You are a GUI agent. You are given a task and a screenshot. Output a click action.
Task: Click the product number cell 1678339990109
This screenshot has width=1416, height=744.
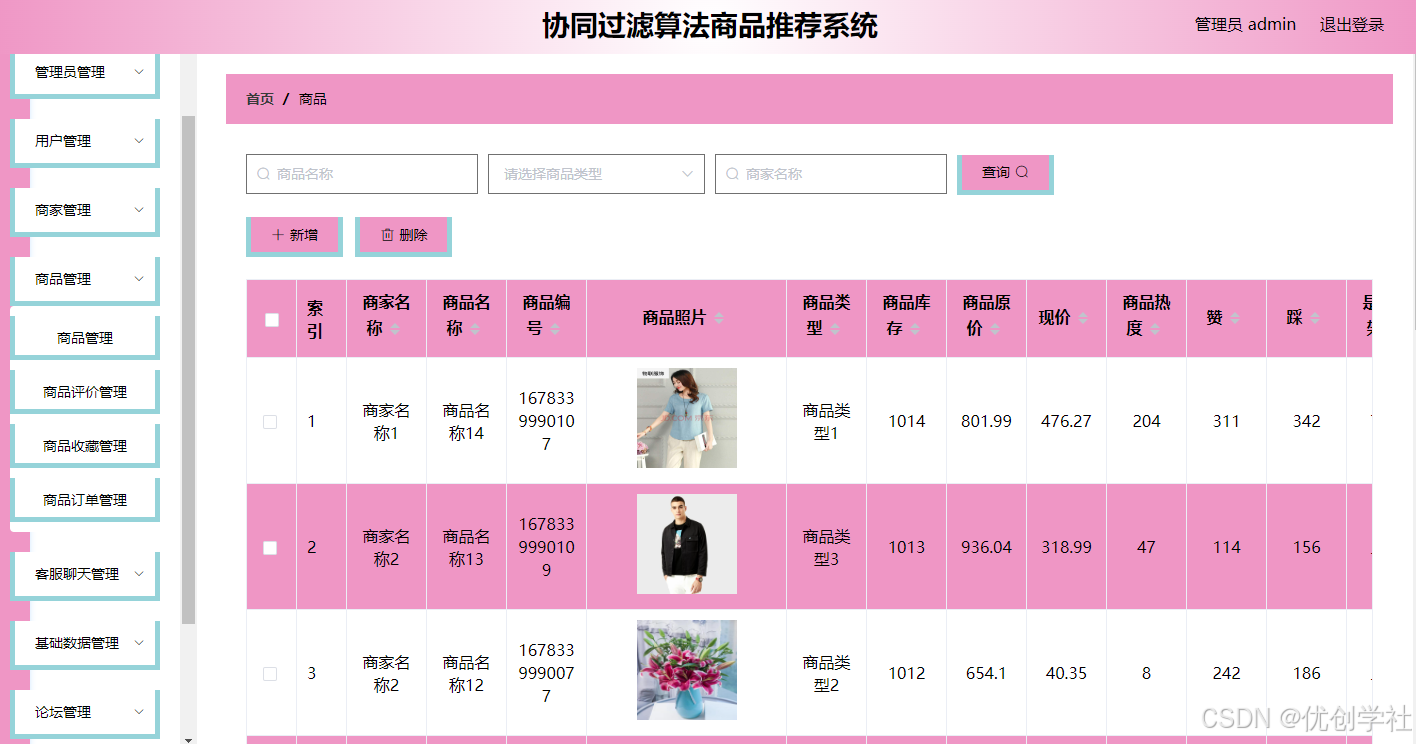547,547
